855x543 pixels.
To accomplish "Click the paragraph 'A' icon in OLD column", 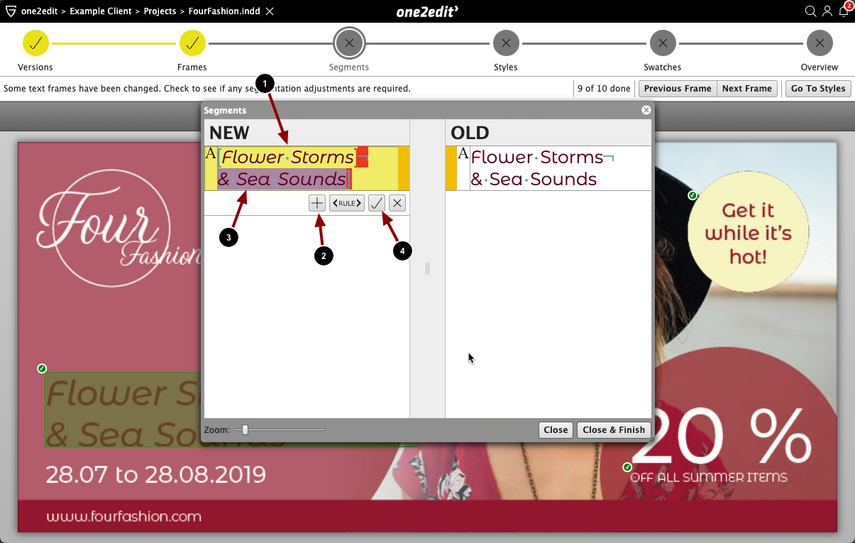I will 463,153.
